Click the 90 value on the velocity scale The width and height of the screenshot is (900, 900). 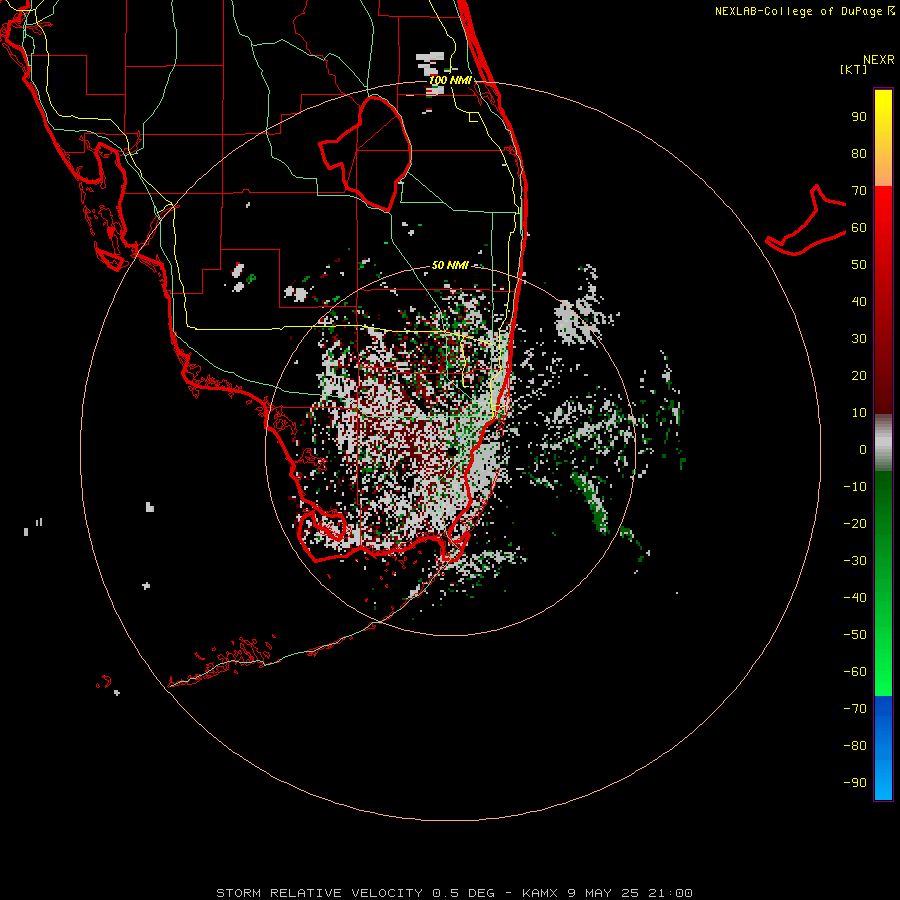point(859,117)
